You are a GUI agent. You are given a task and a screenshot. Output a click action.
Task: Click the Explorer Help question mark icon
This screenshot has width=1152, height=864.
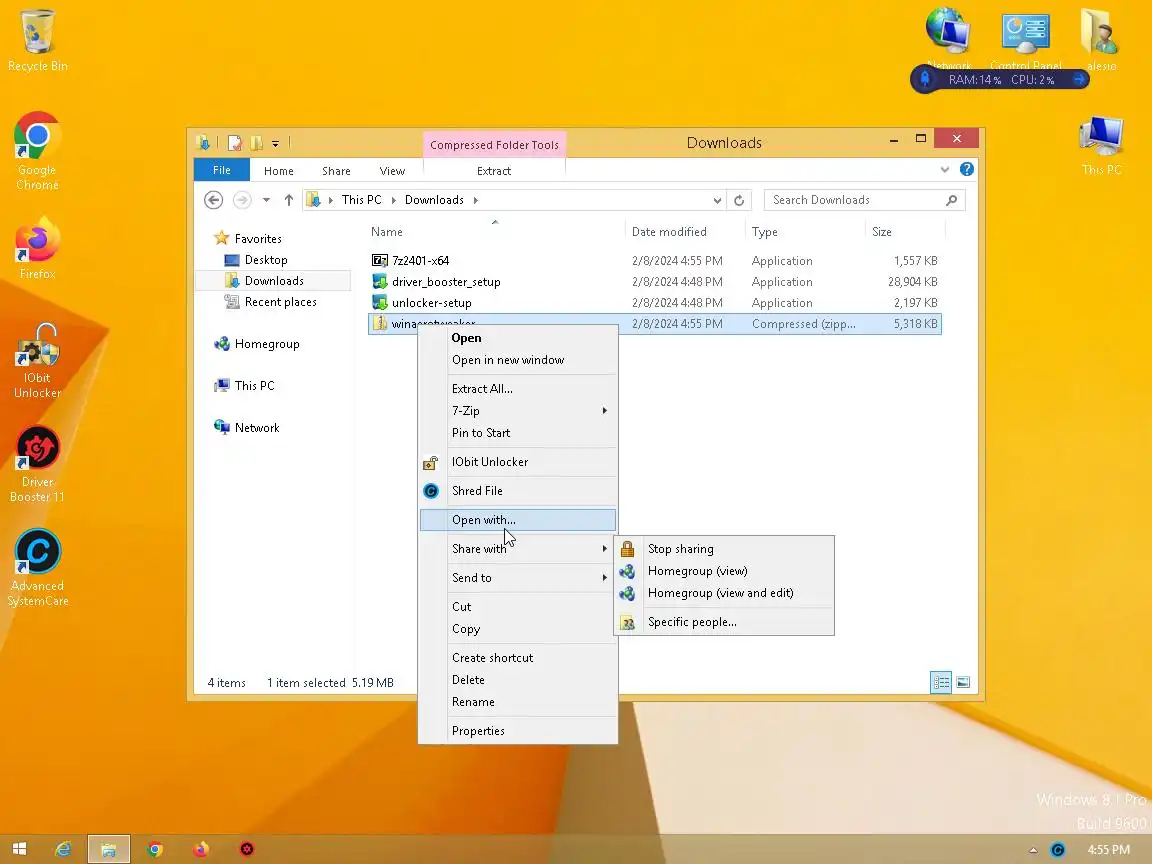point(967,170)
